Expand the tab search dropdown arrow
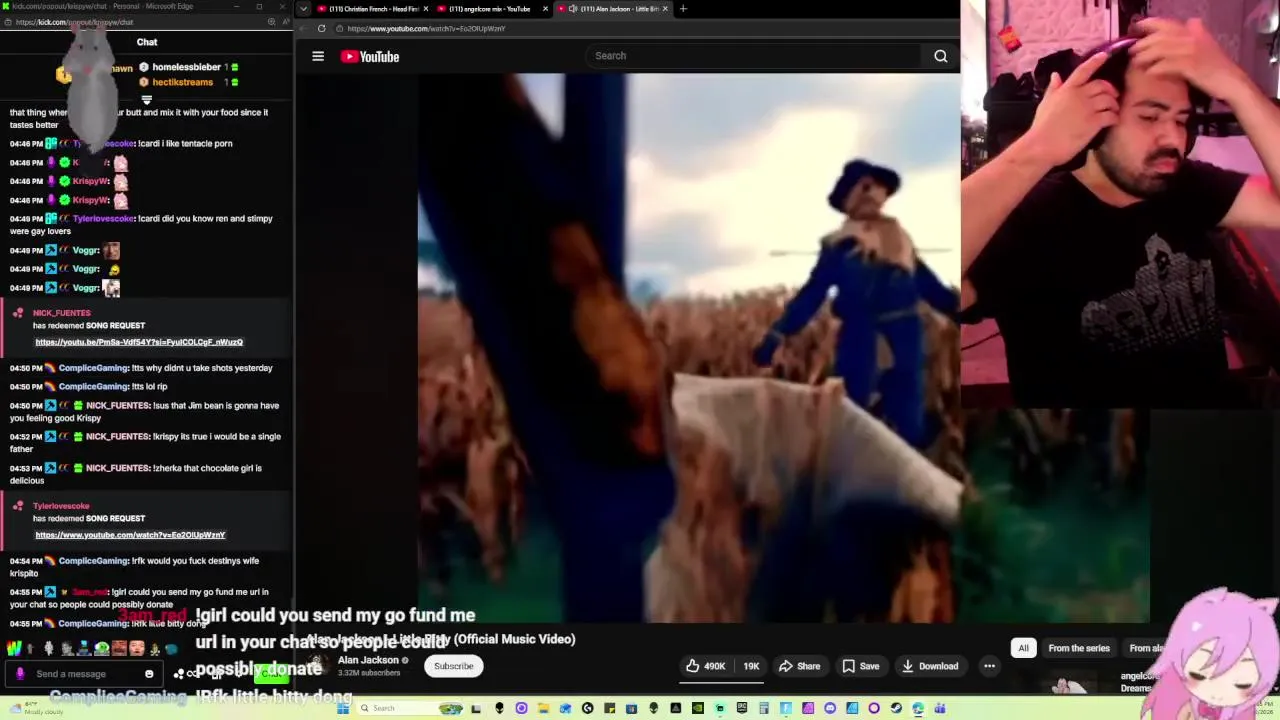 [303, 9]
